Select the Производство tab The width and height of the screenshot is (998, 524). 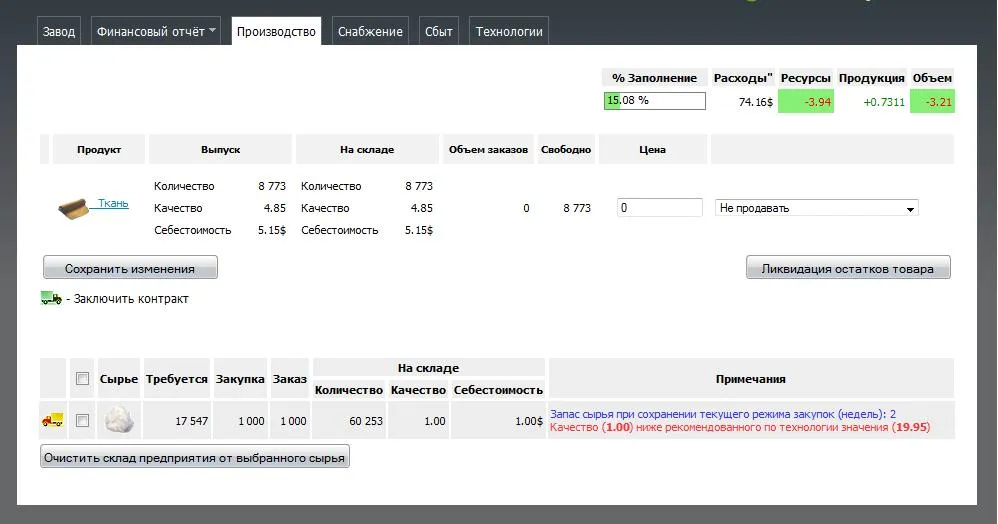(x=276, y=31)
